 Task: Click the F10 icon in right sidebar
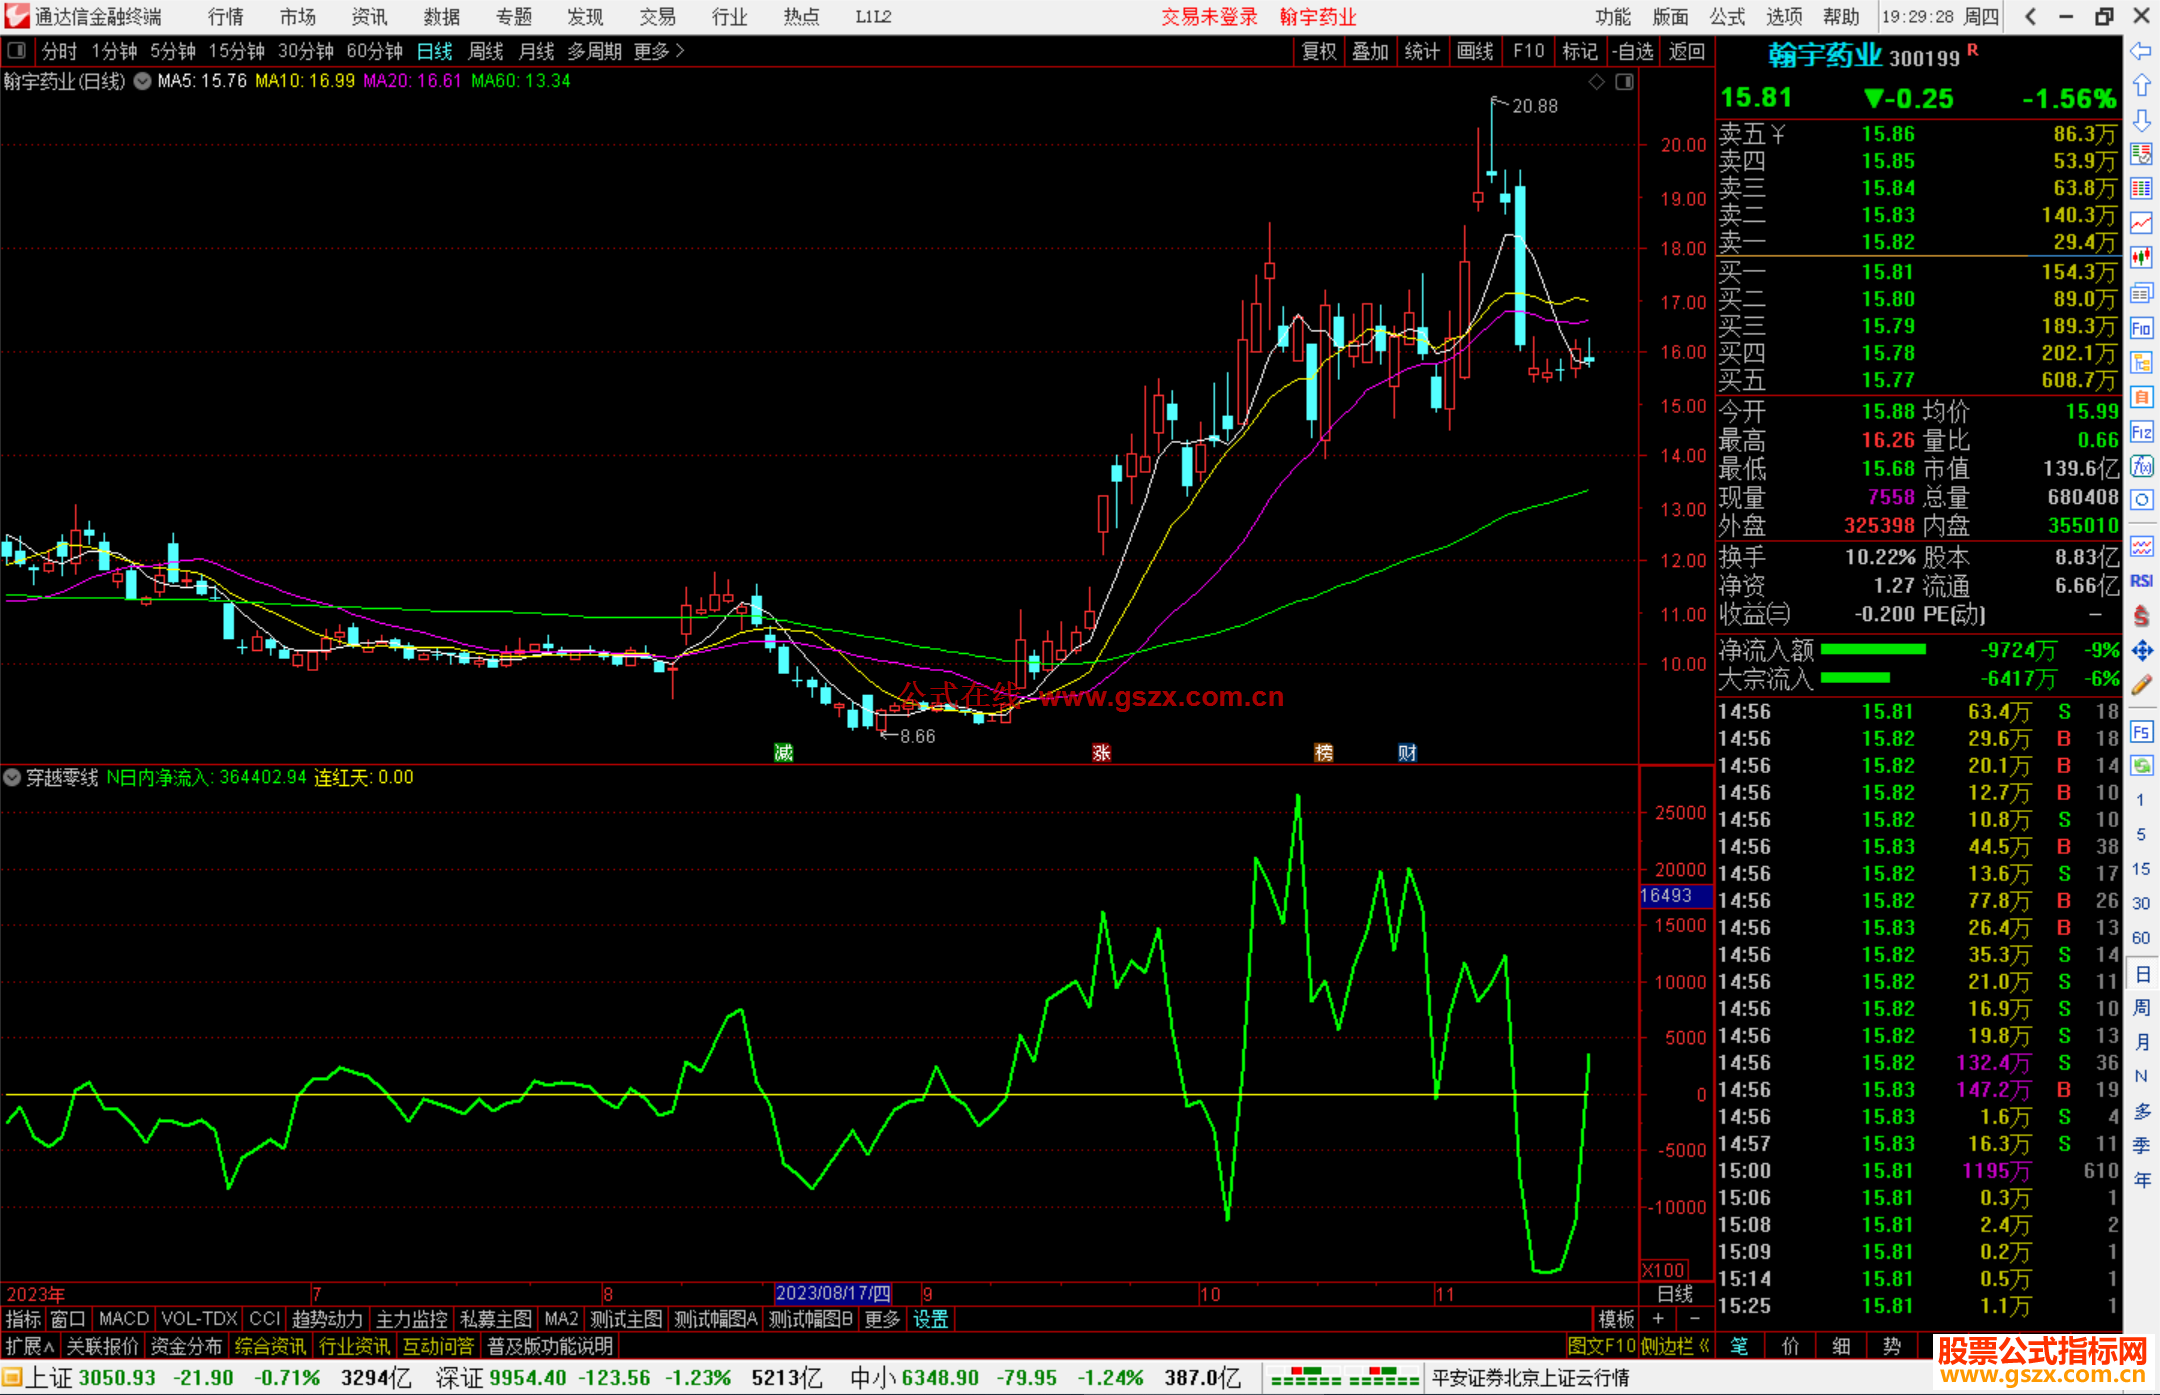2141,329
